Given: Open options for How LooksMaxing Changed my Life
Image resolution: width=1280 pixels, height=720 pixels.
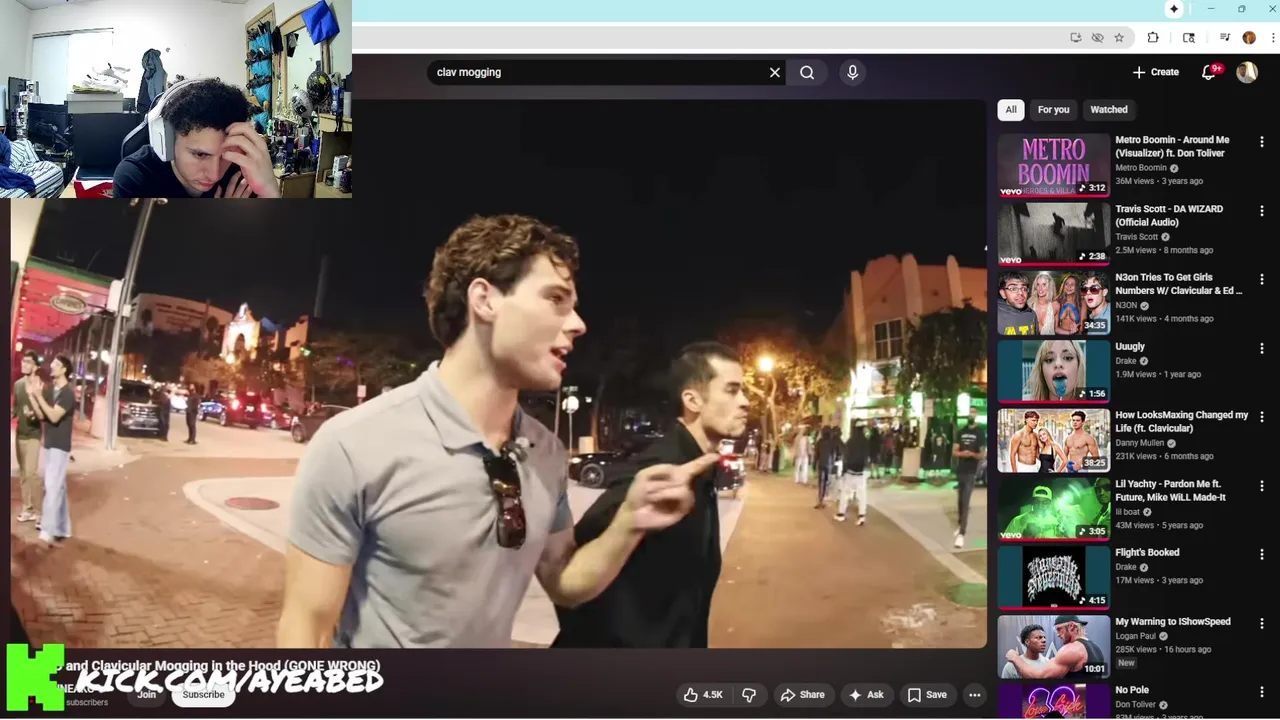Looking at the screenshot, I should point(1262,417).
